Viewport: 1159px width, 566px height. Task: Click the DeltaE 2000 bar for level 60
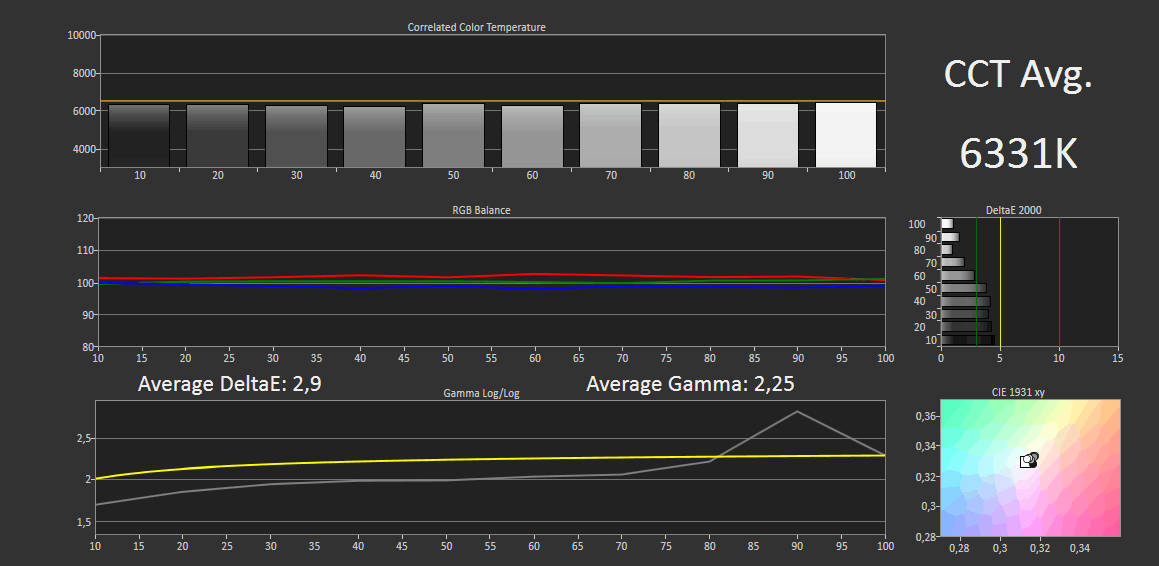point(958,276)
